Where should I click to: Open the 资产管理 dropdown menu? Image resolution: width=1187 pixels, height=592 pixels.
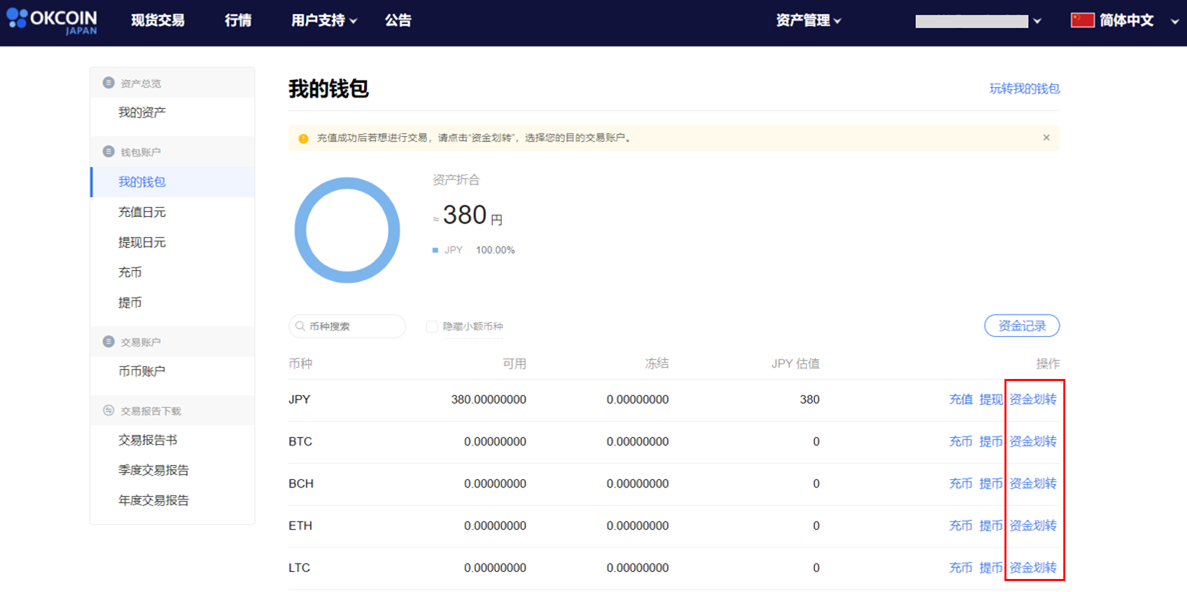tap(808, 21)
